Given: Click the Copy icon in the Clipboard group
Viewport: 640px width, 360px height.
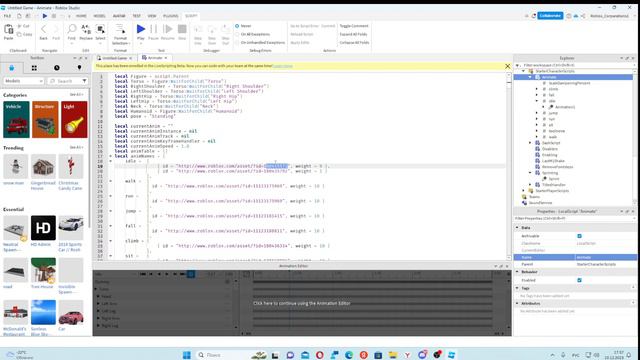Looking at the screenshot, I should click(20, 34).
